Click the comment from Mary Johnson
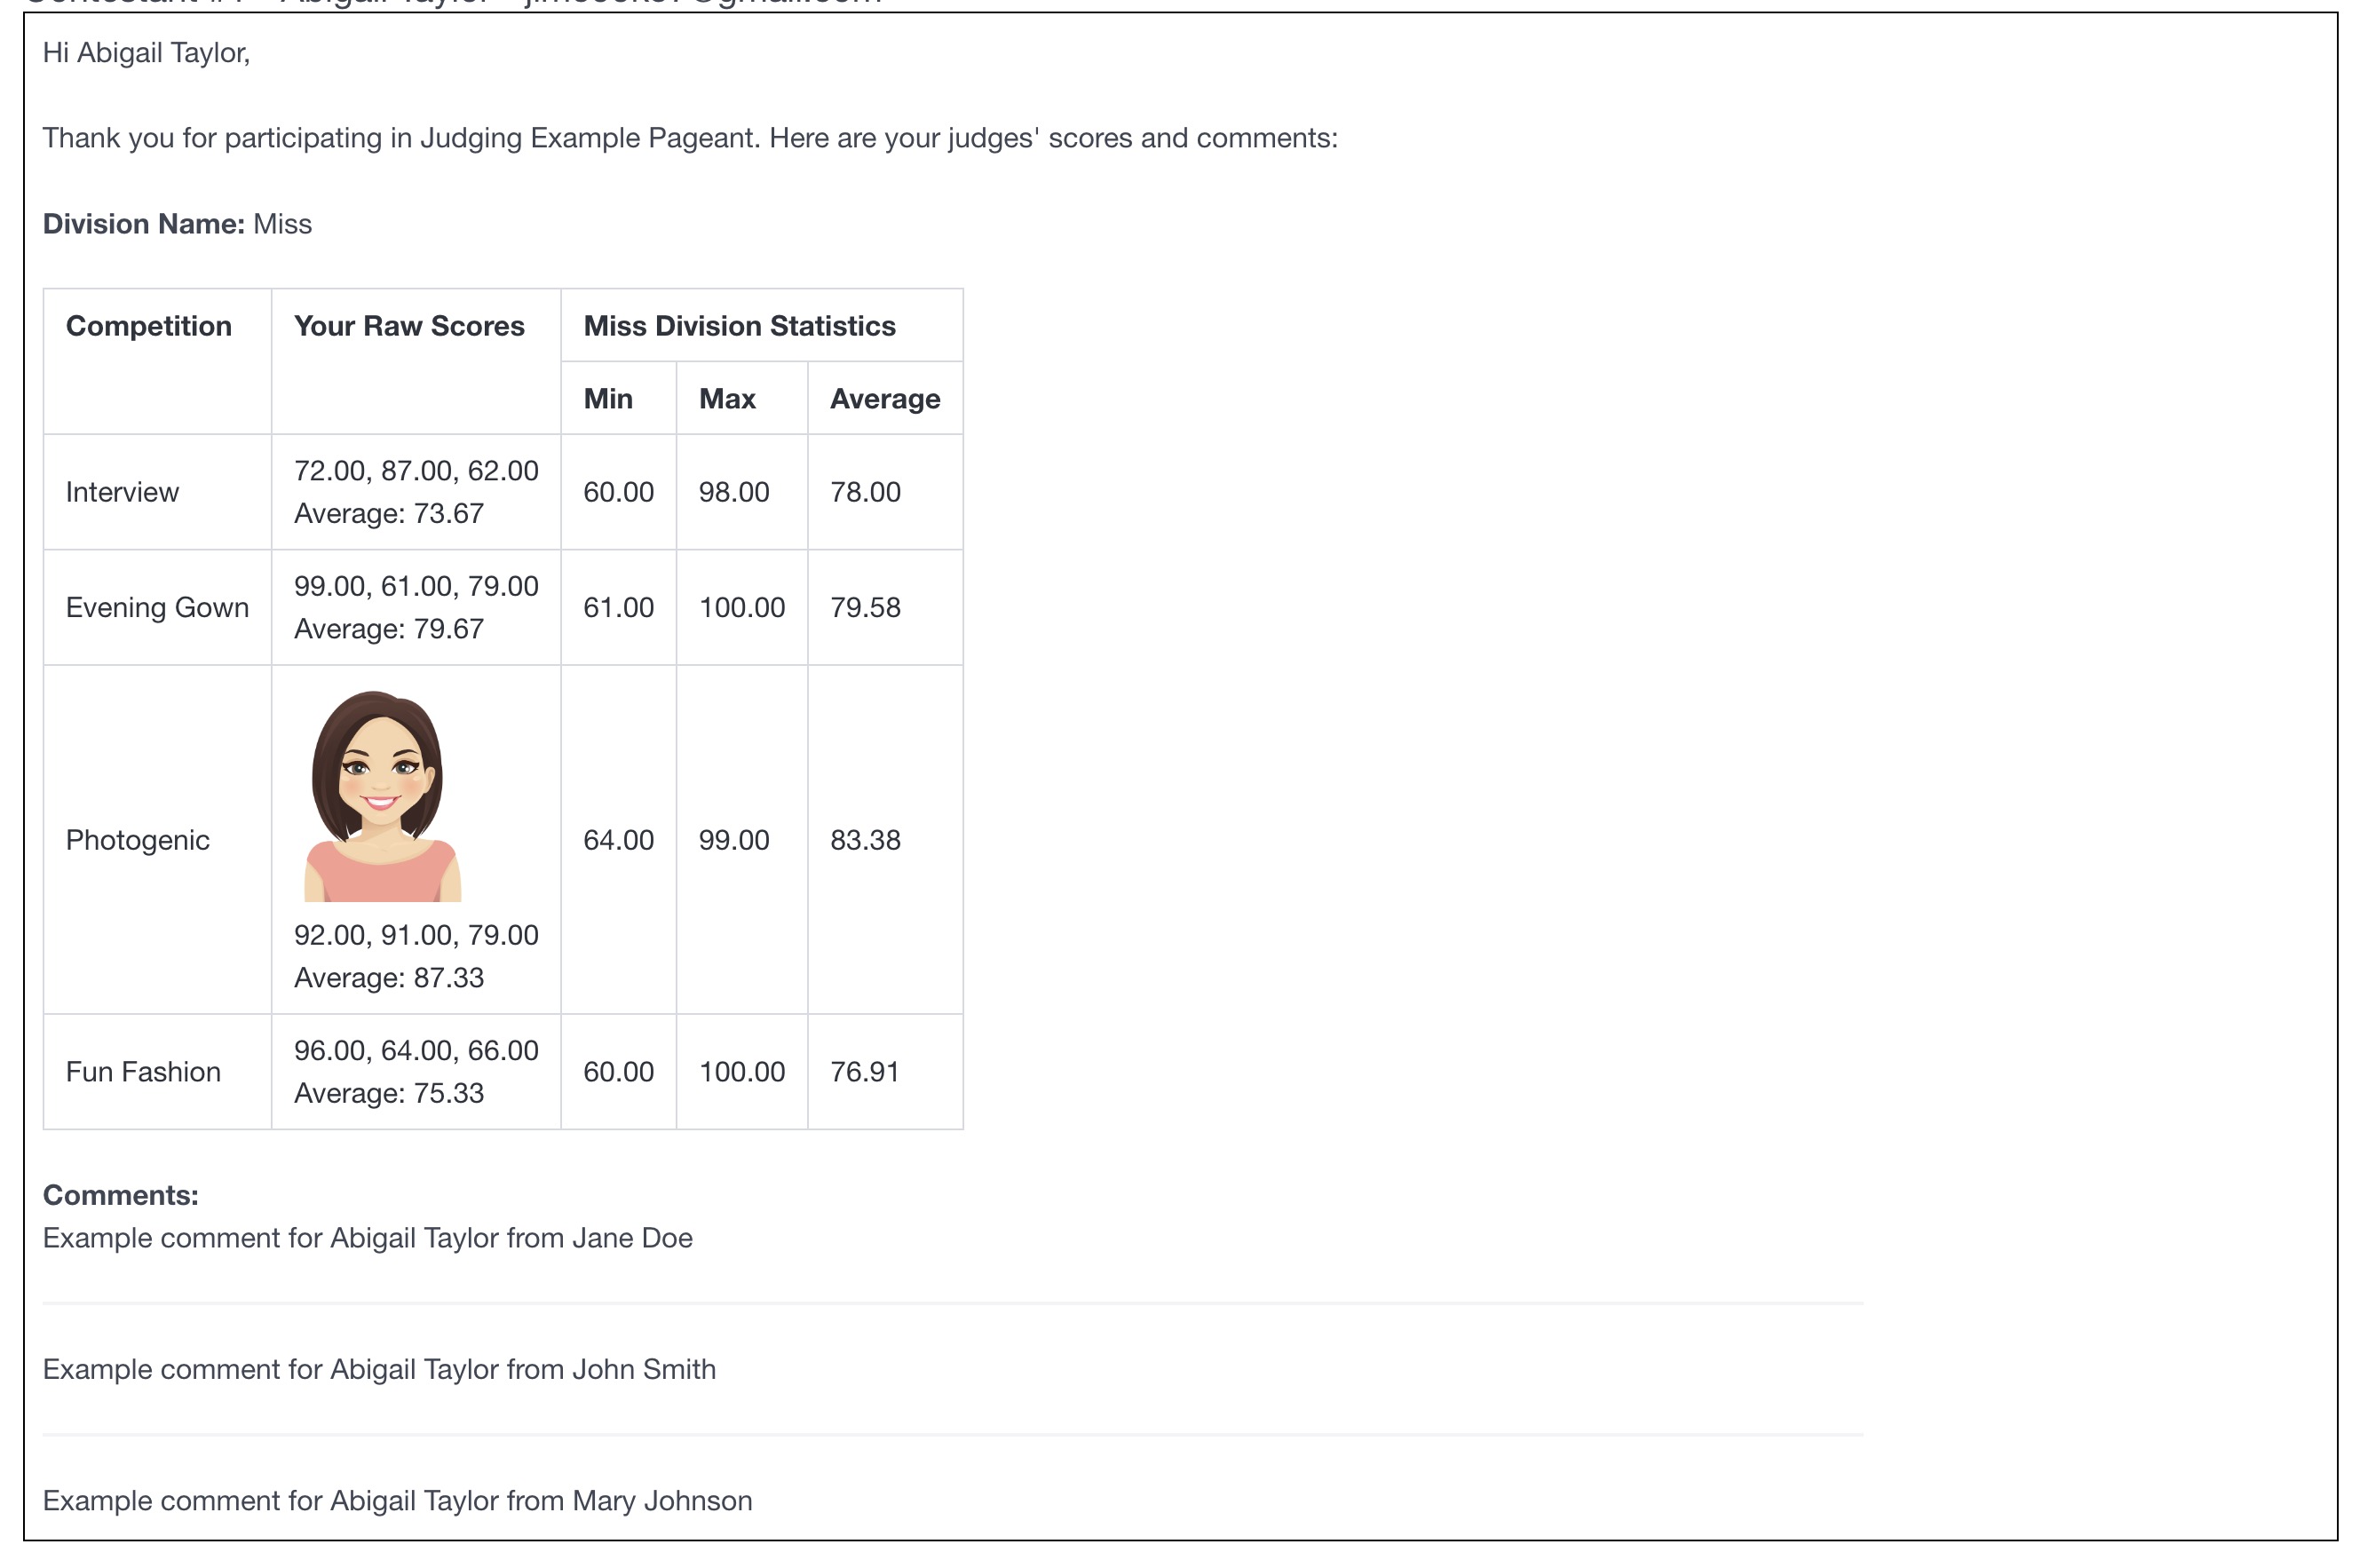 click(396, 1501)
